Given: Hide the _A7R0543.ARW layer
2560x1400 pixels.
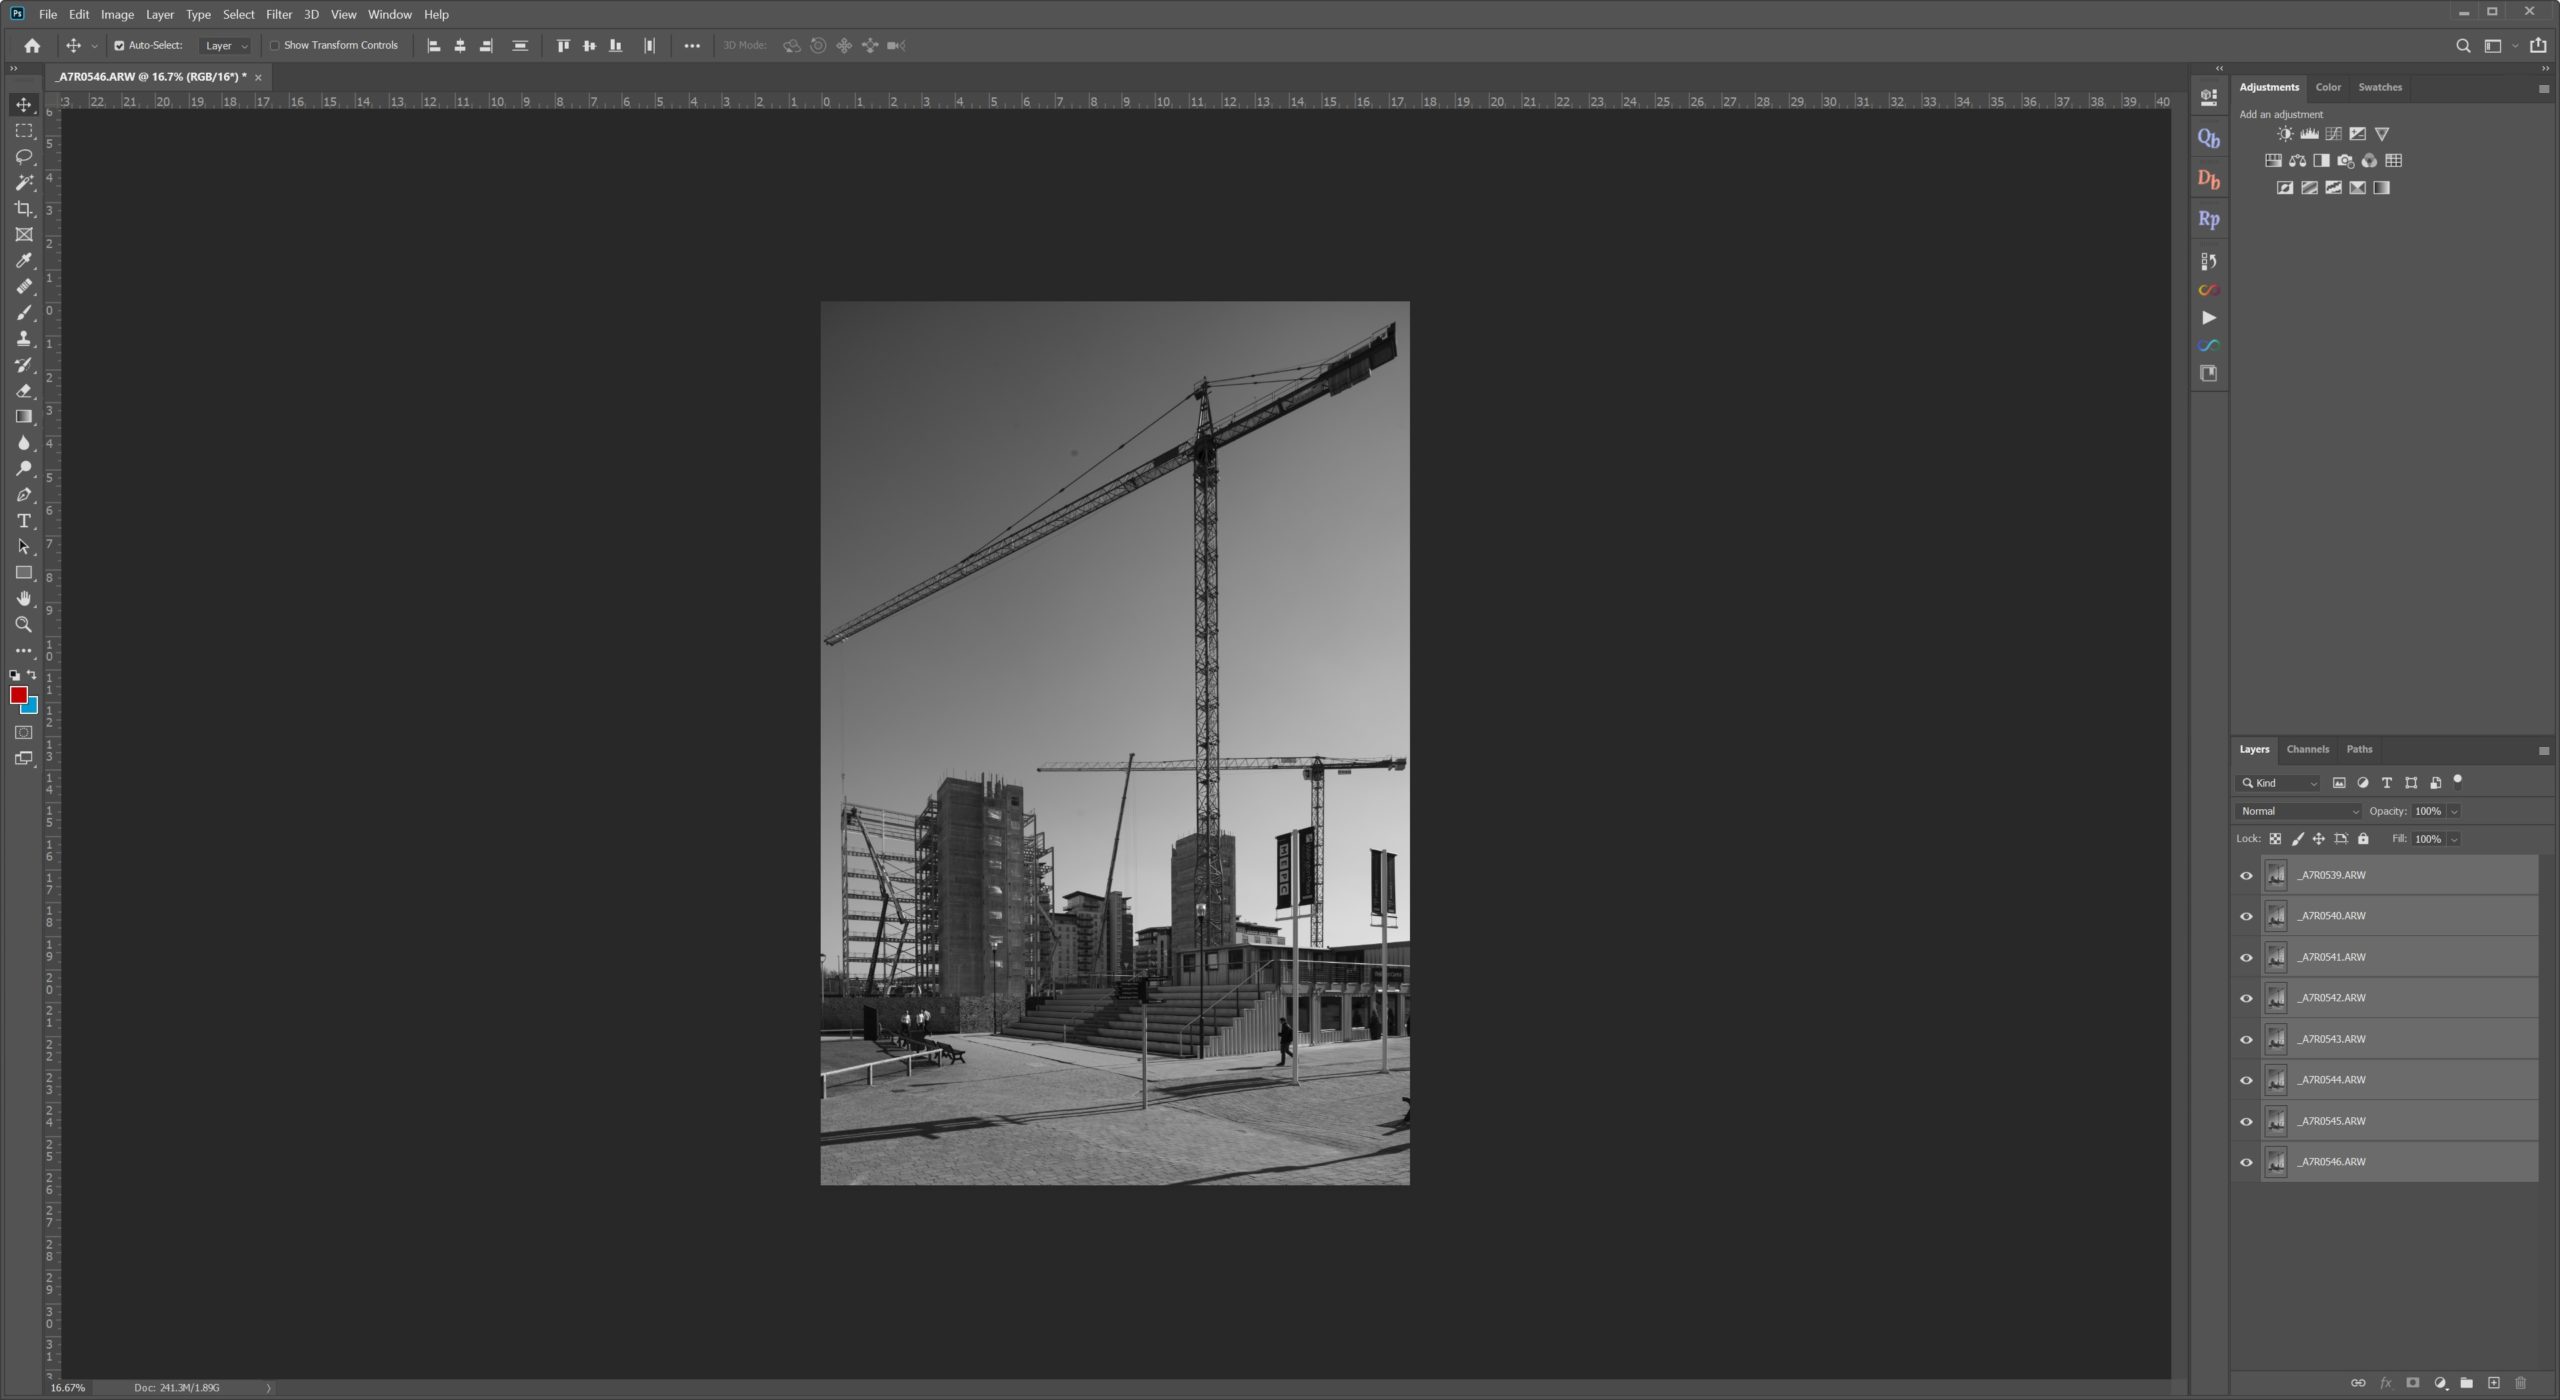Looking at the screenshot, I should click(x=2246, y=1040).
